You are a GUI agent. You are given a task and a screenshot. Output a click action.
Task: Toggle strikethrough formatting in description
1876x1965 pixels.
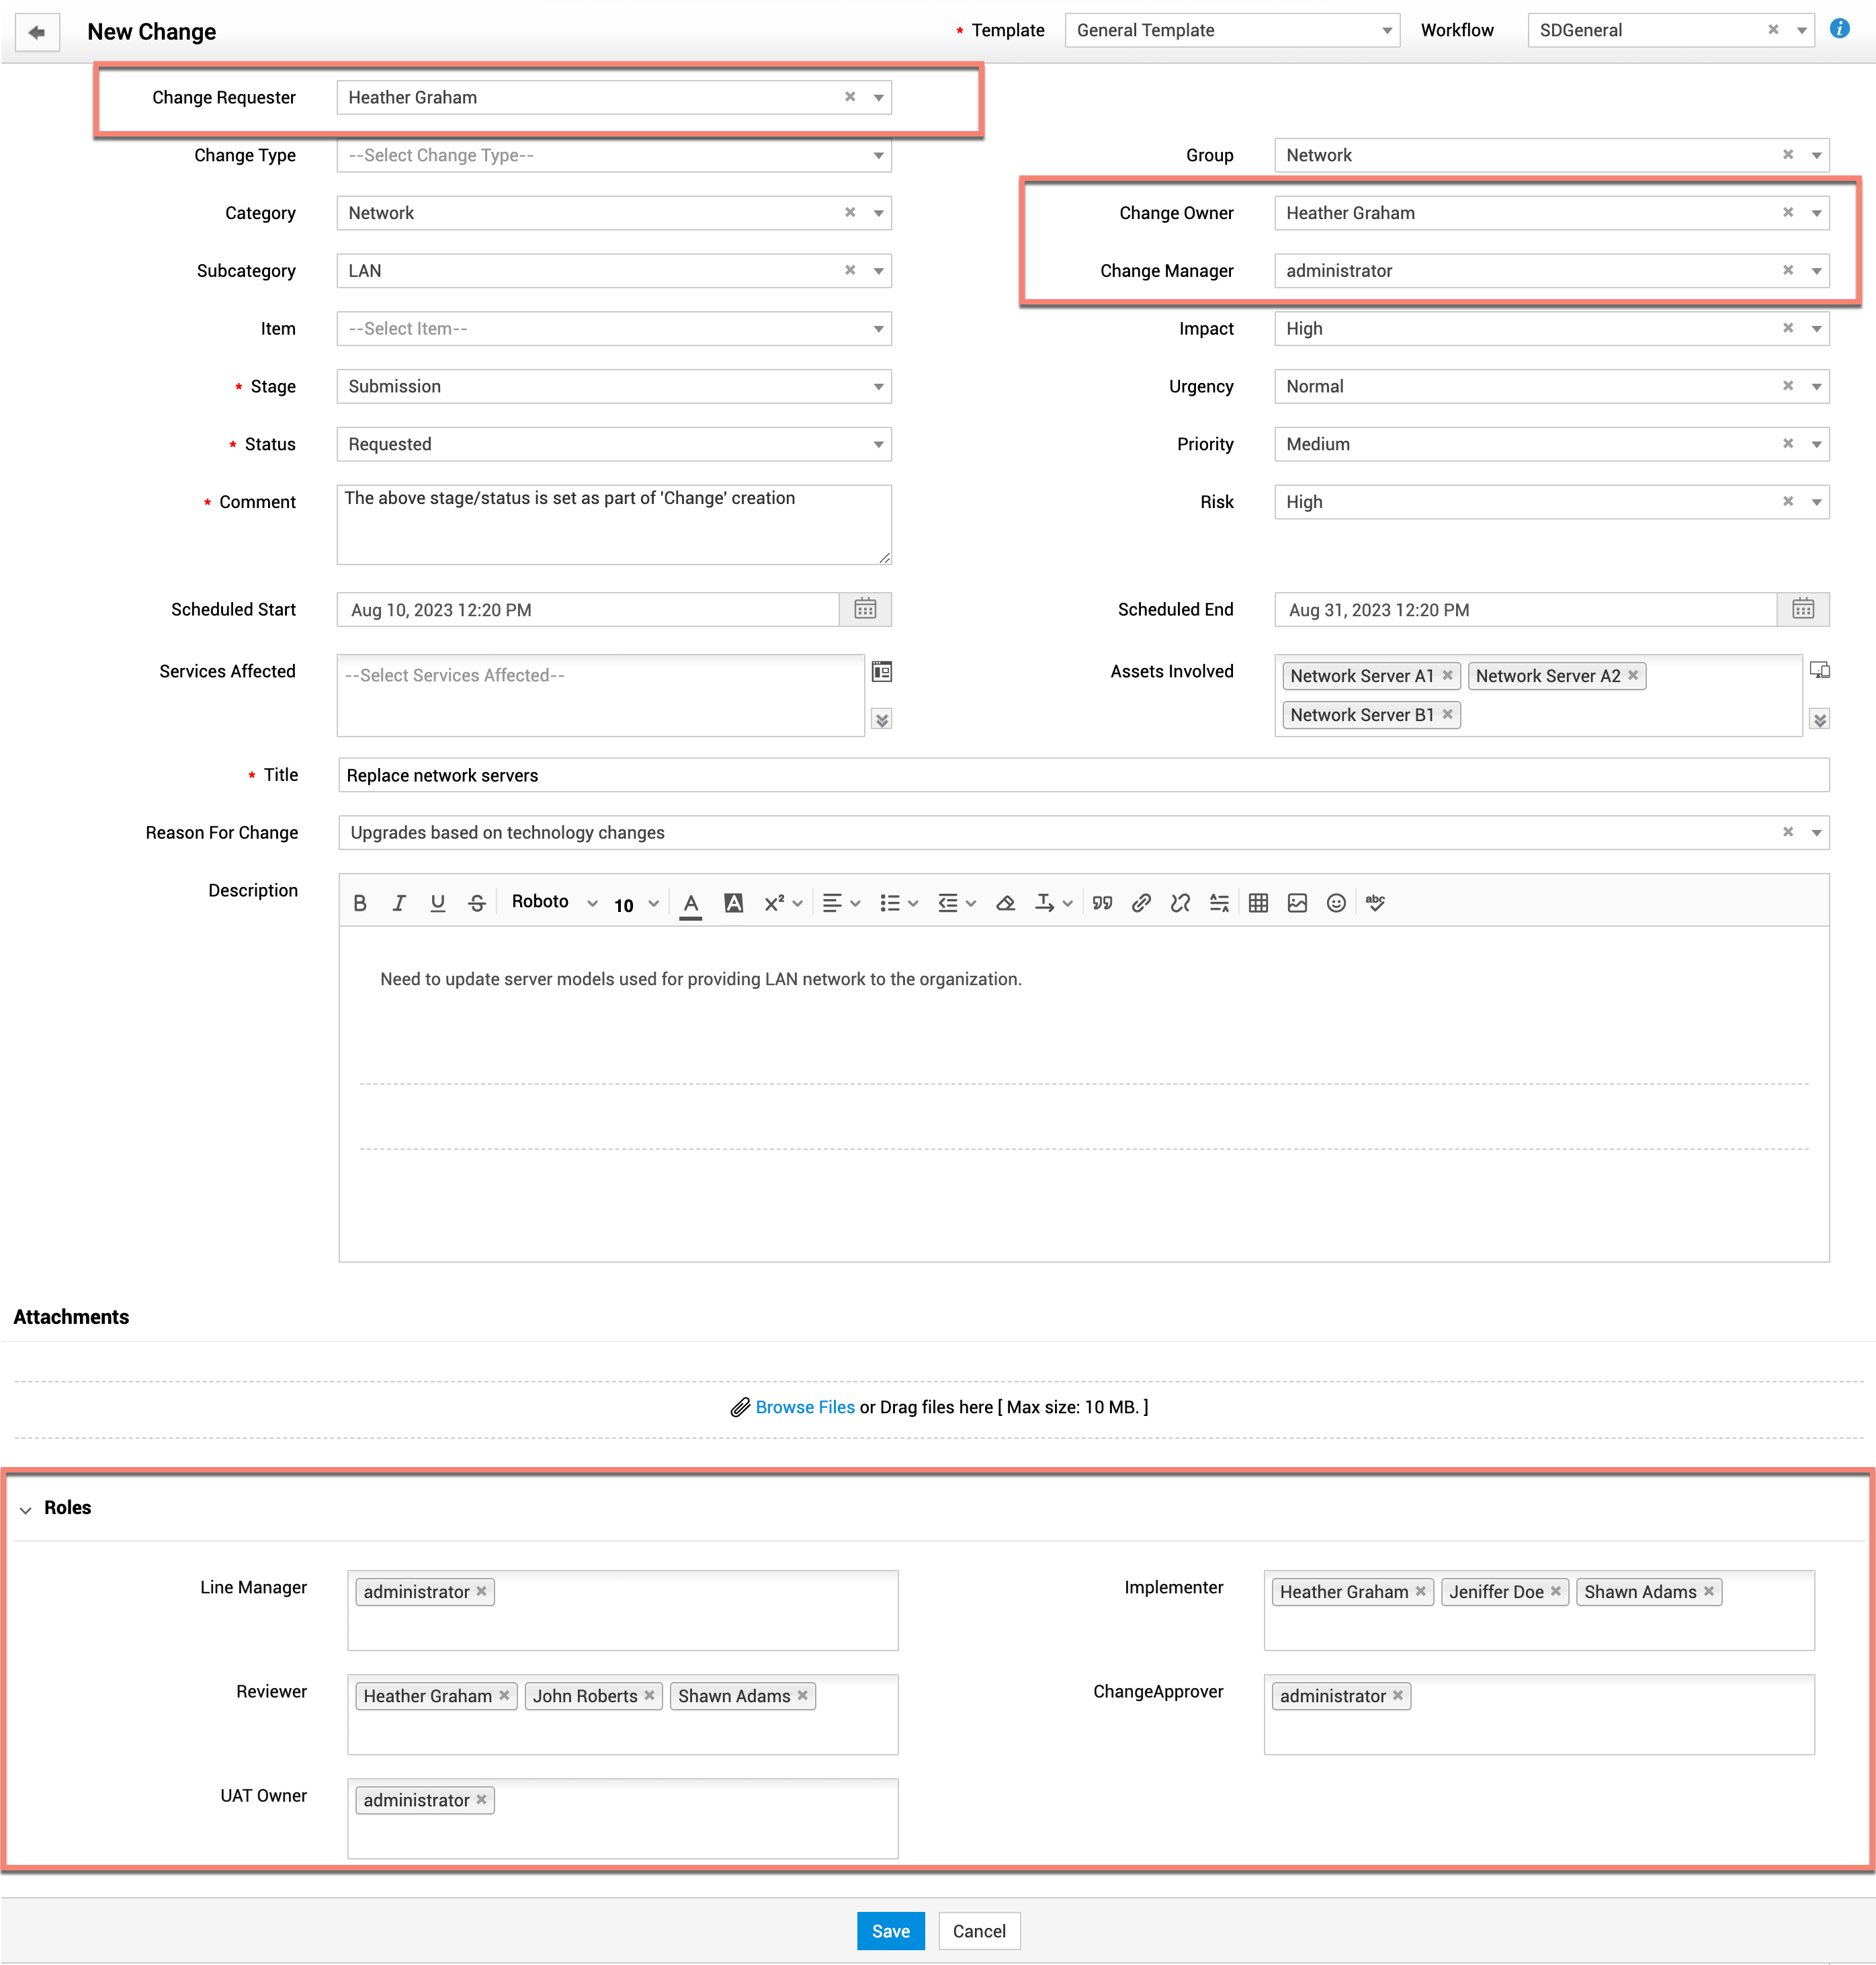point(477,903)
